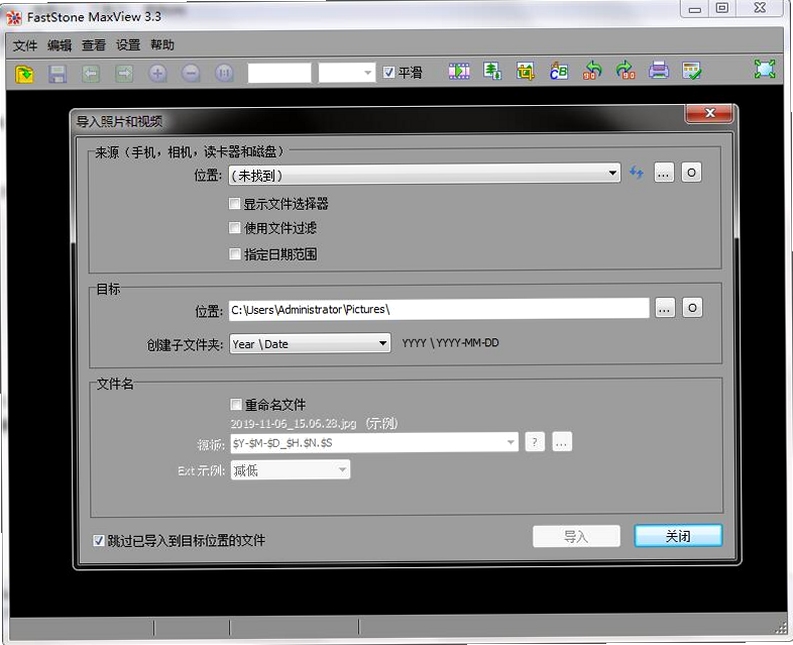The width and height of the screenshot is (793, 645).
Task: Select the crop tool icon
Action: (526, 71)
